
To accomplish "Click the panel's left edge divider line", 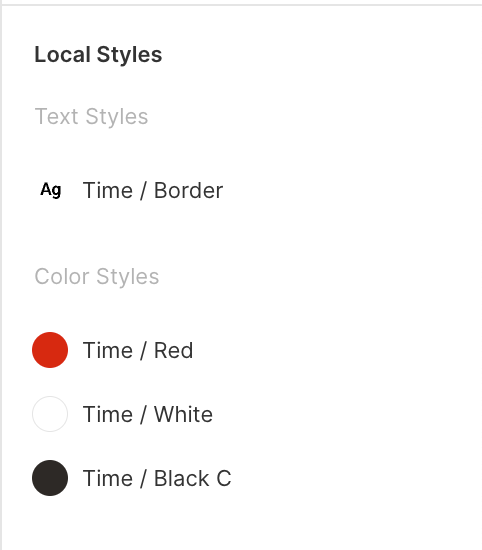I will pos(1,277).
